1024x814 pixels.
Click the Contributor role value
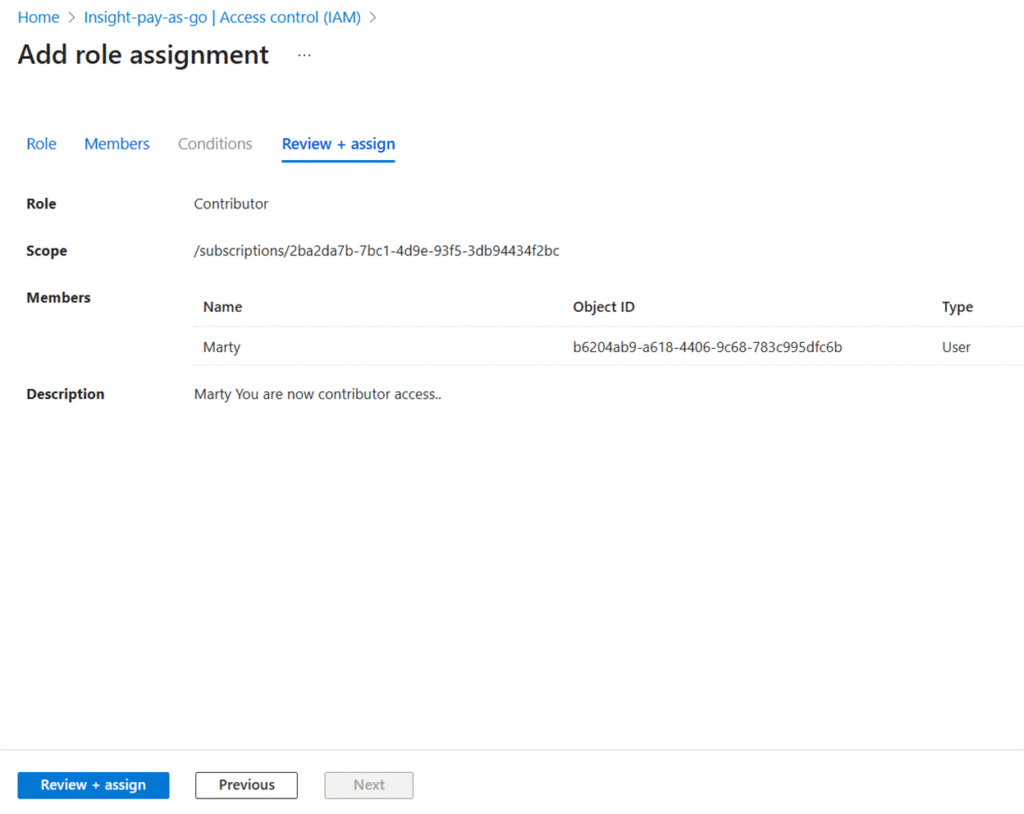(231, 204)
